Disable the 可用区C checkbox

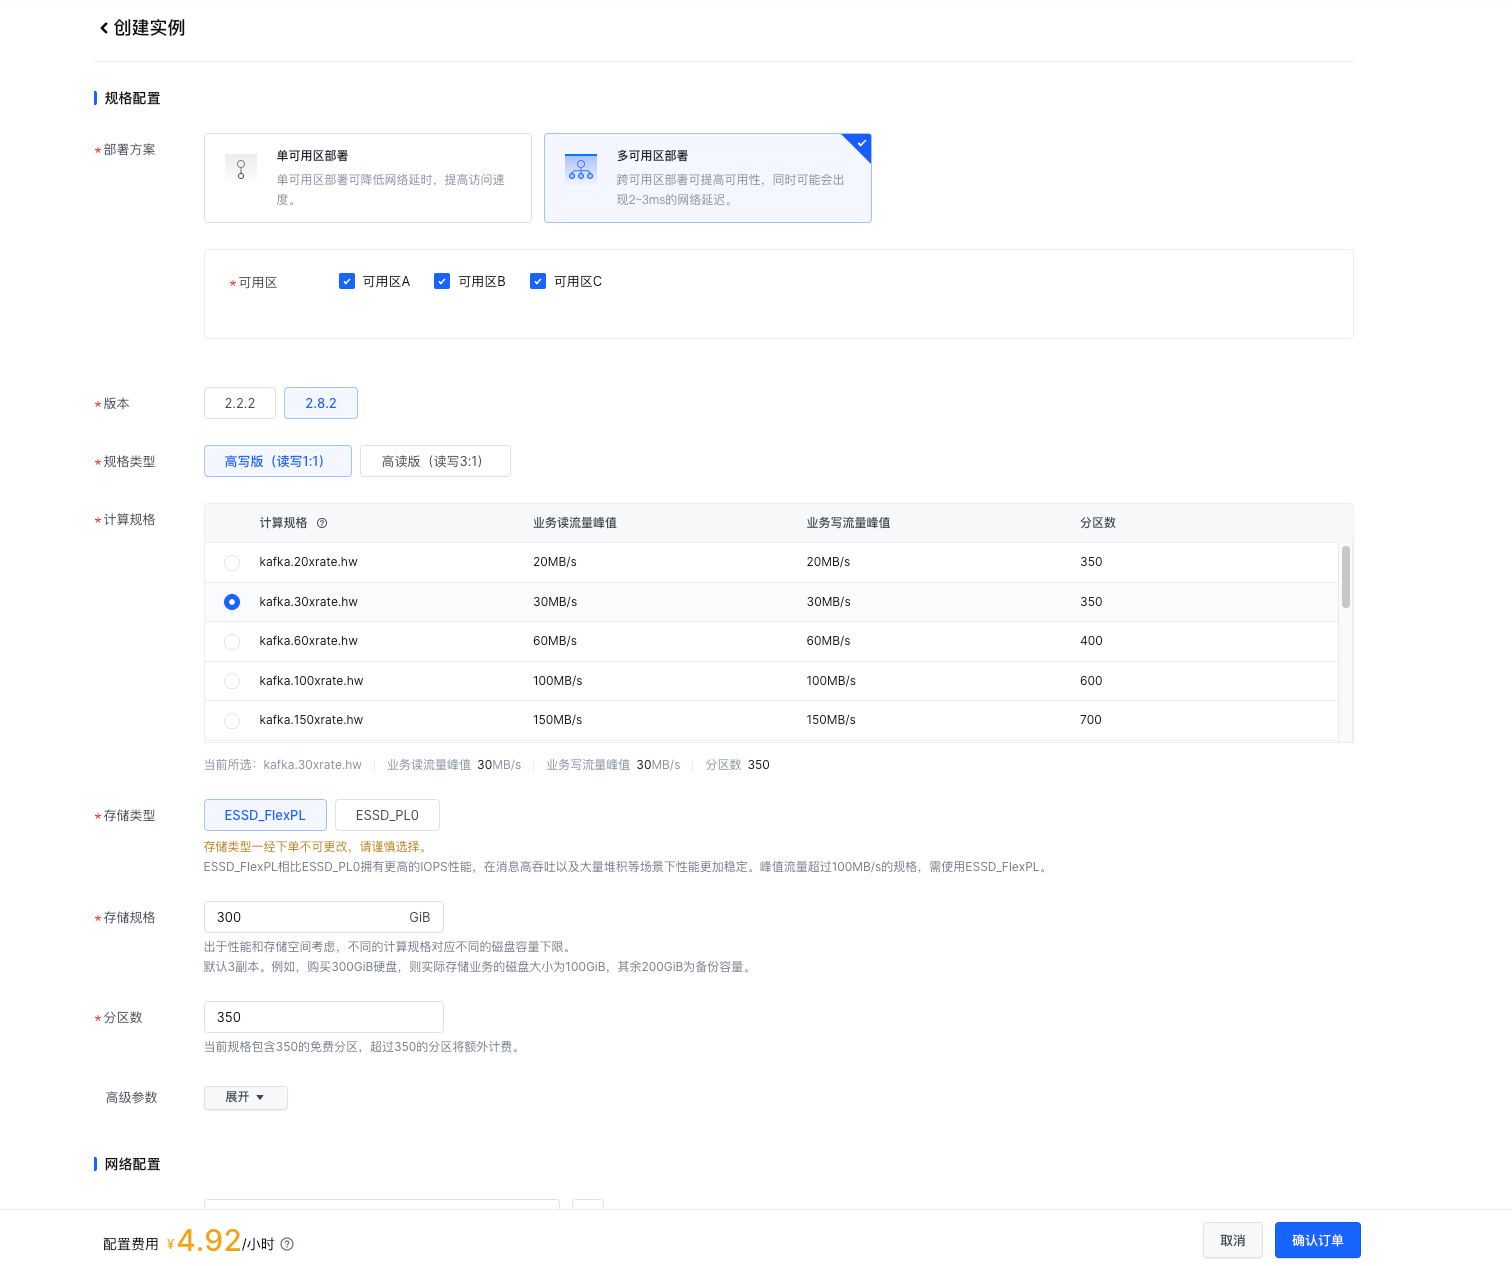tap(538, 281)
